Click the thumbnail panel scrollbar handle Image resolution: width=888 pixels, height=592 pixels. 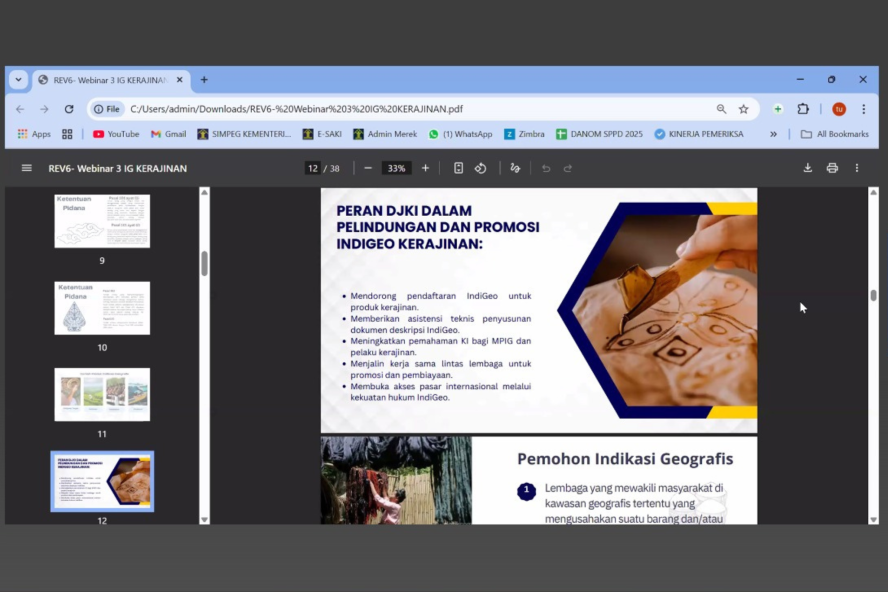tap(205, 263)
